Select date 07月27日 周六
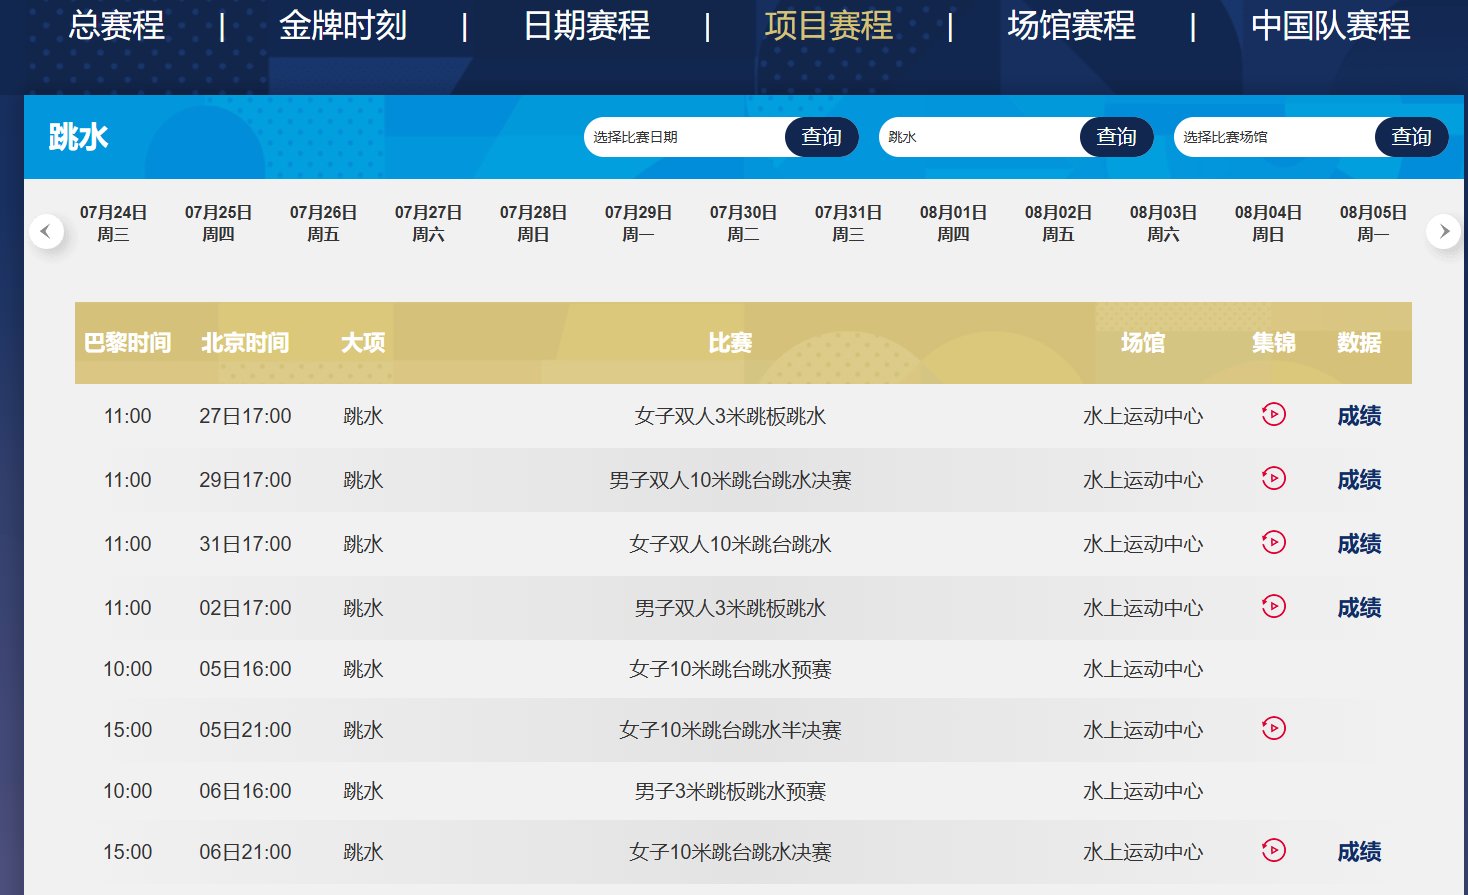 pos(428,223)
